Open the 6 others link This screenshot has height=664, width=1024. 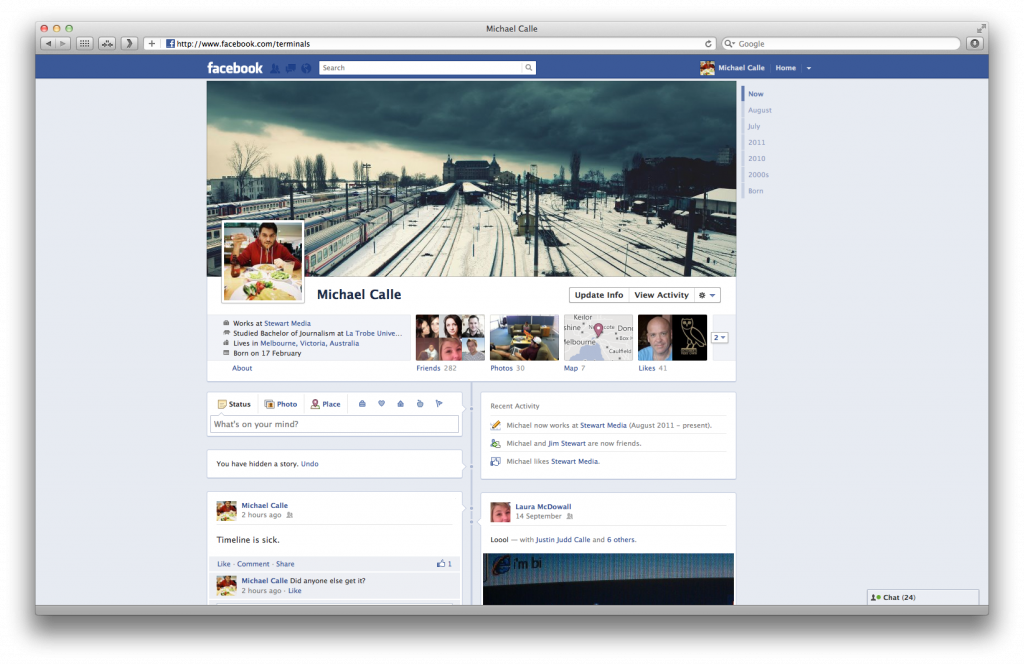click(x=621, y=540)
